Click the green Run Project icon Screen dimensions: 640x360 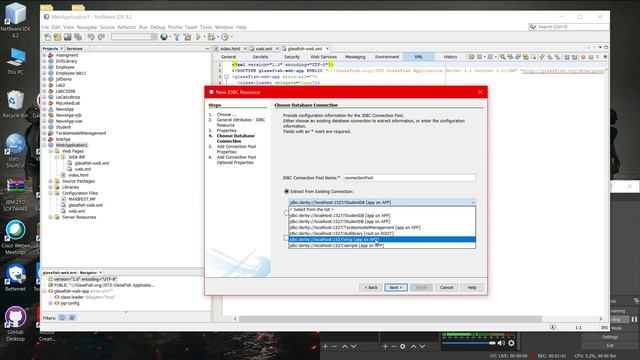point(198,37)
